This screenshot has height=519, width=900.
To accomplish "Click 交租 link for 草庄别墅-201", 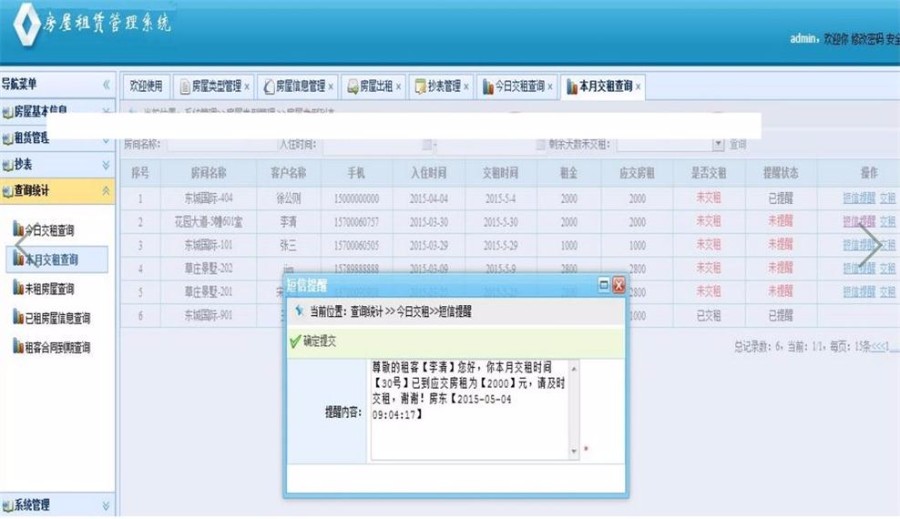I will [x=887, y=292].
